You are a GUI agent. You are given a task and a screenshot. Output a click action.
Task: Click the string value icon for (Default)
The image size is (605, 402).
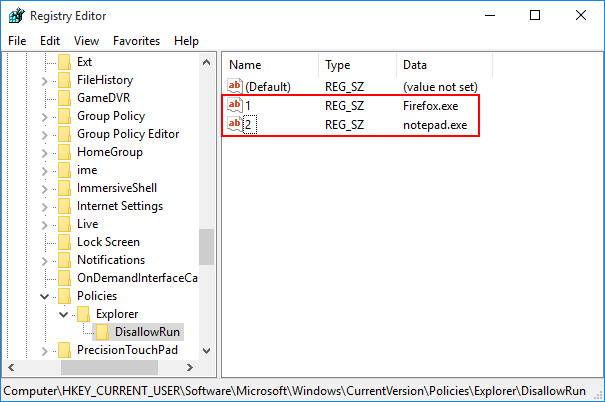[x=235, y=87]
